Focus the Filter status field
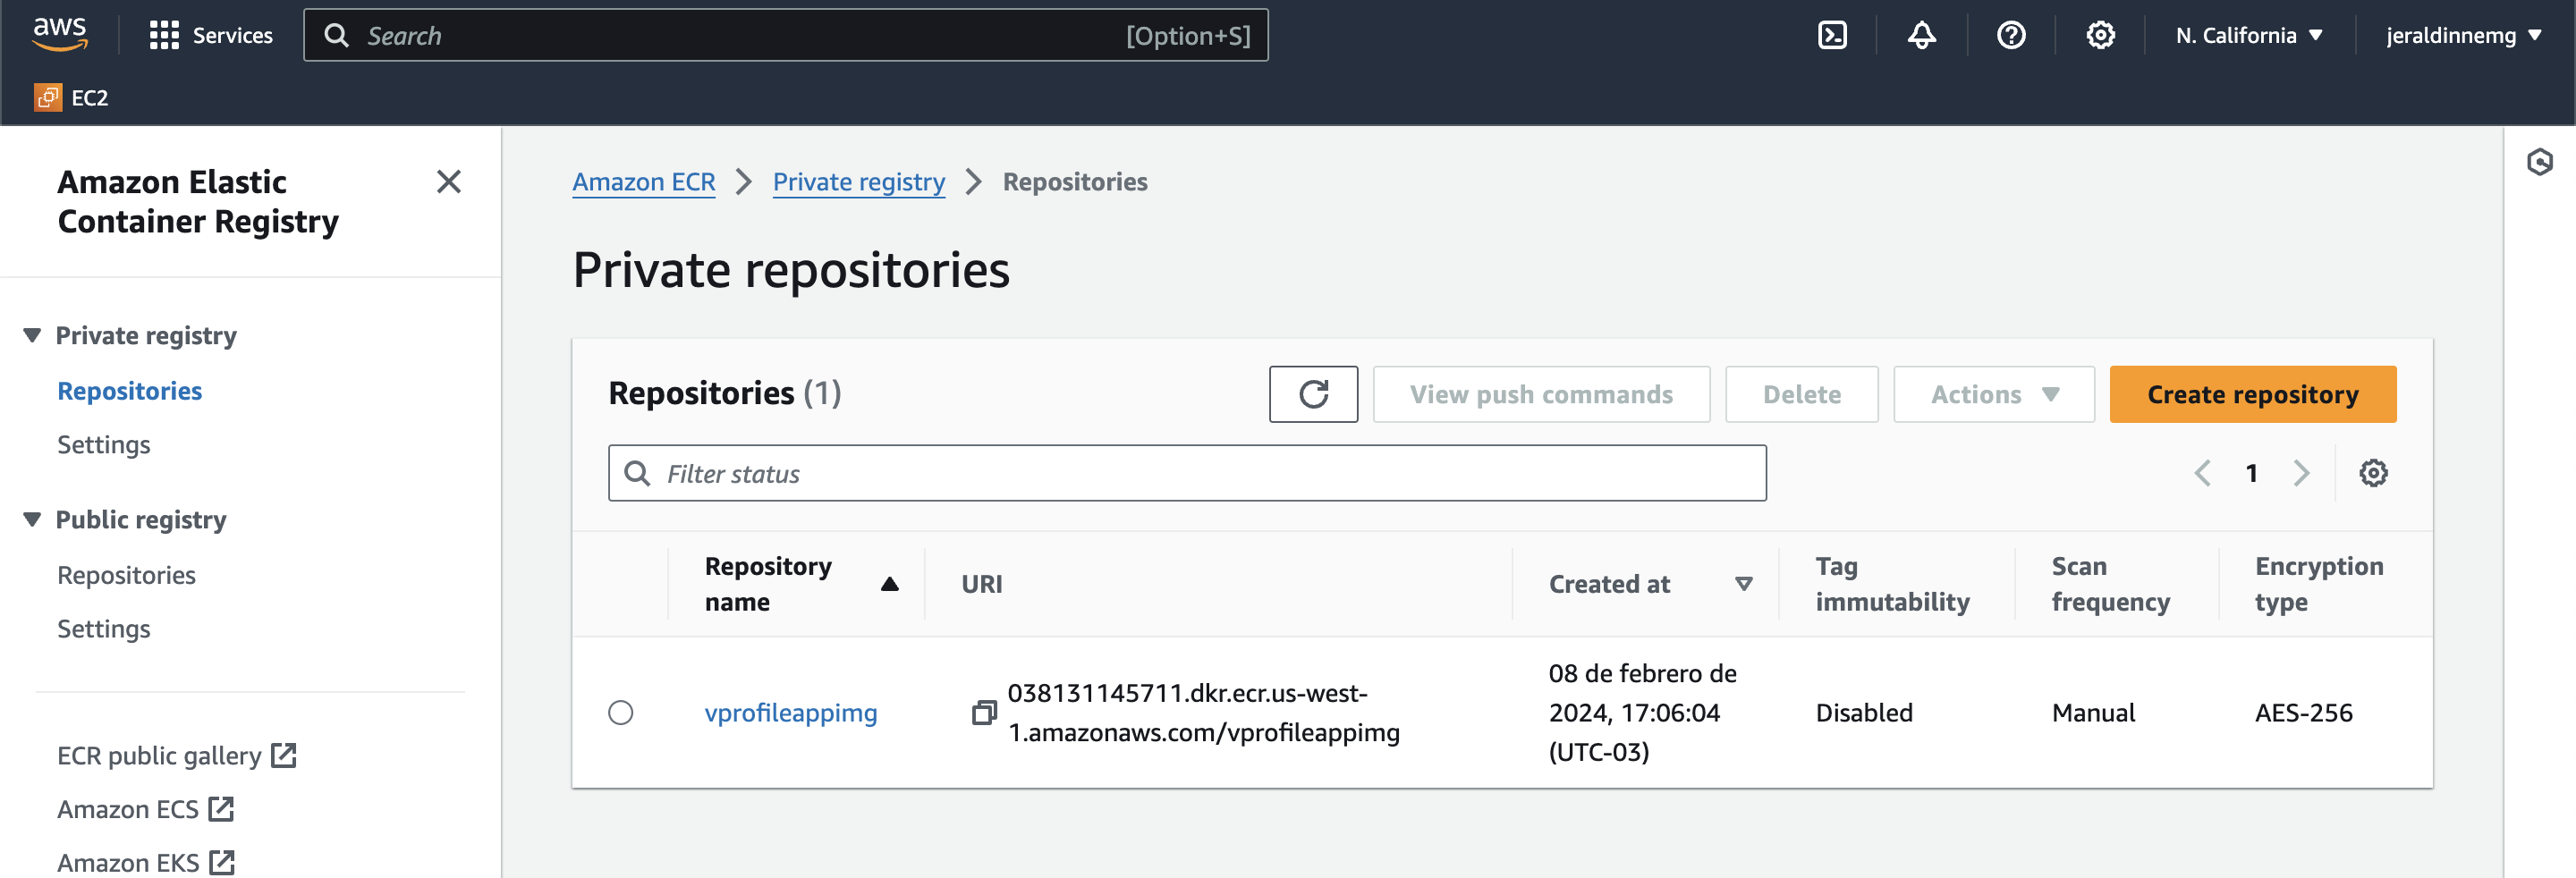 [1186, 473]
